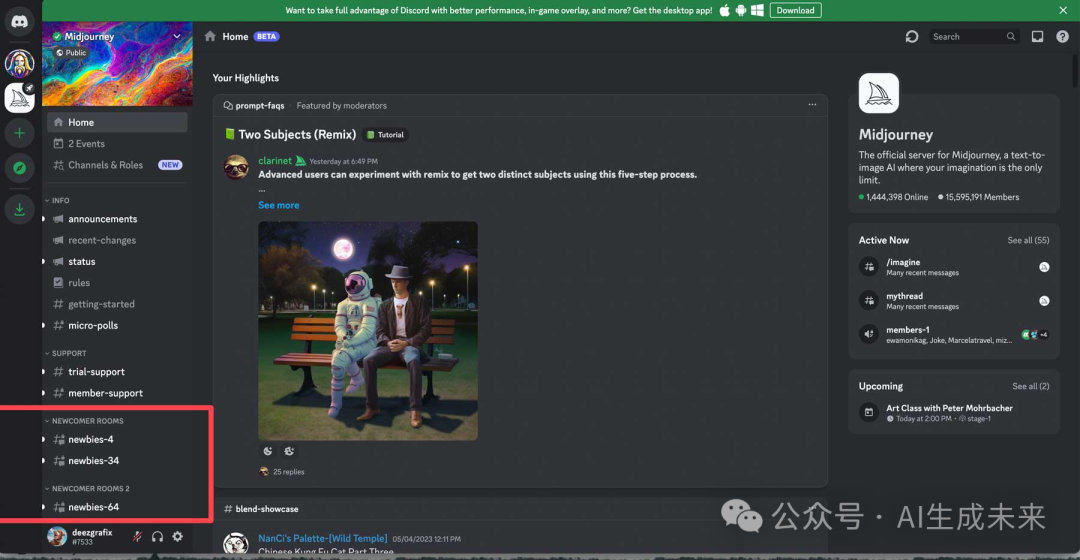Open Midjourney server dropdown chevron

[x=177, y=36]
